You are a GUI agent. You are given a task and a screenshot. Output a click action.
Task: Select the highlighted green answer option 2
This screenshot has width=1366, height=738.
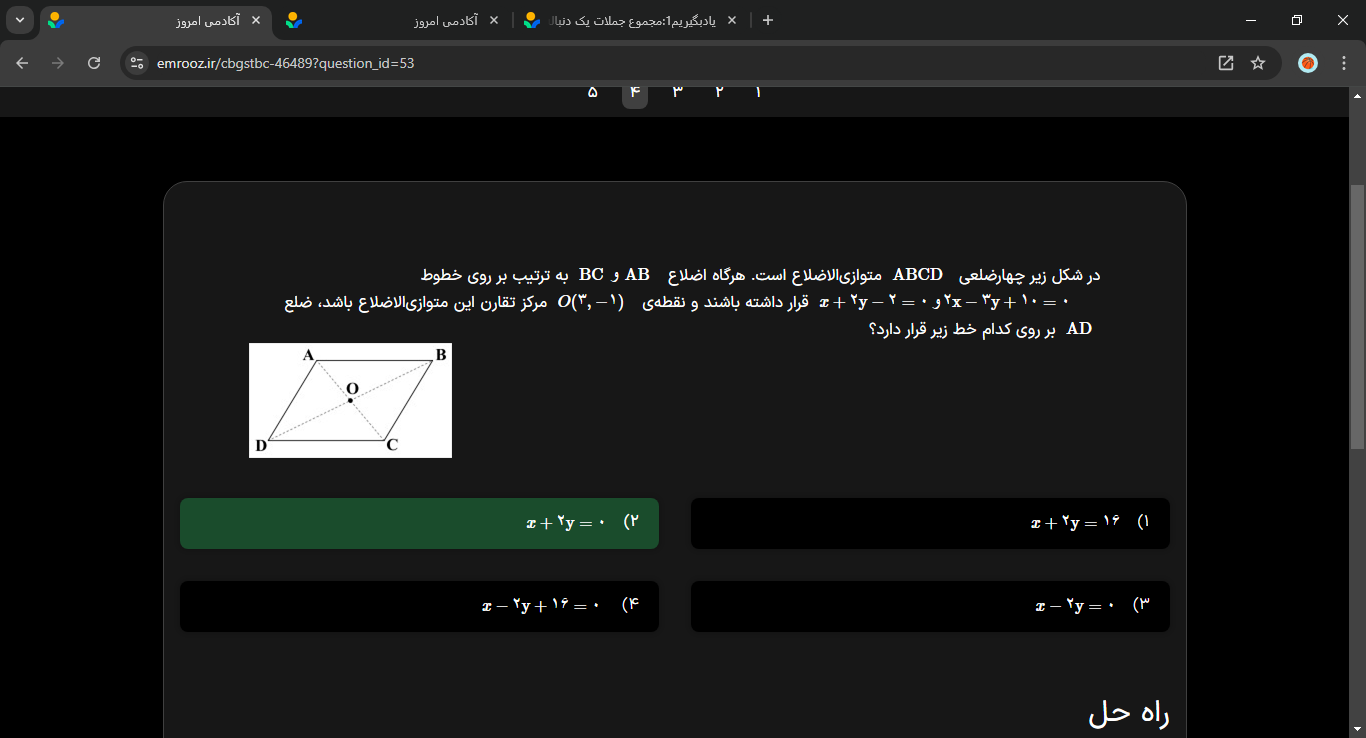[419, 523]
